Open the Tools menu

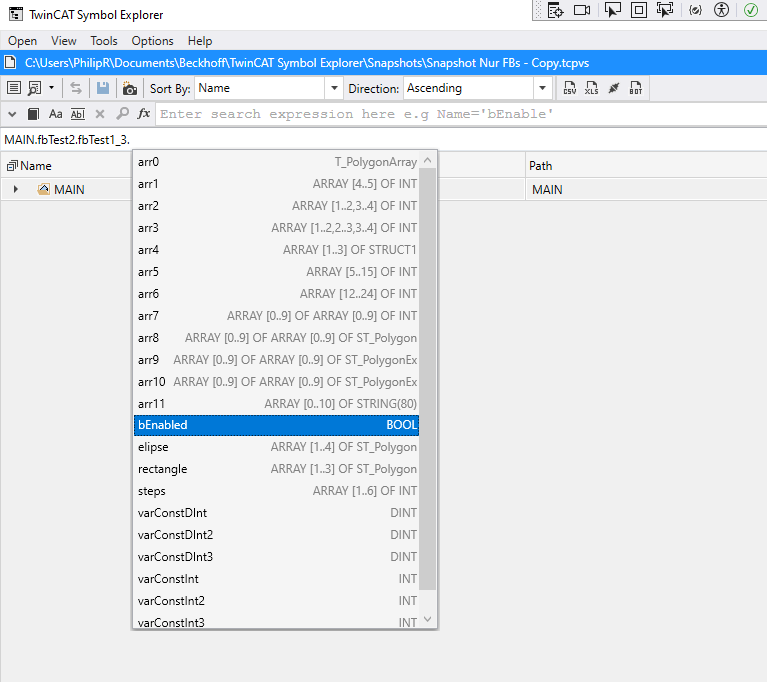pyautogui.click(x=104, y=41)
